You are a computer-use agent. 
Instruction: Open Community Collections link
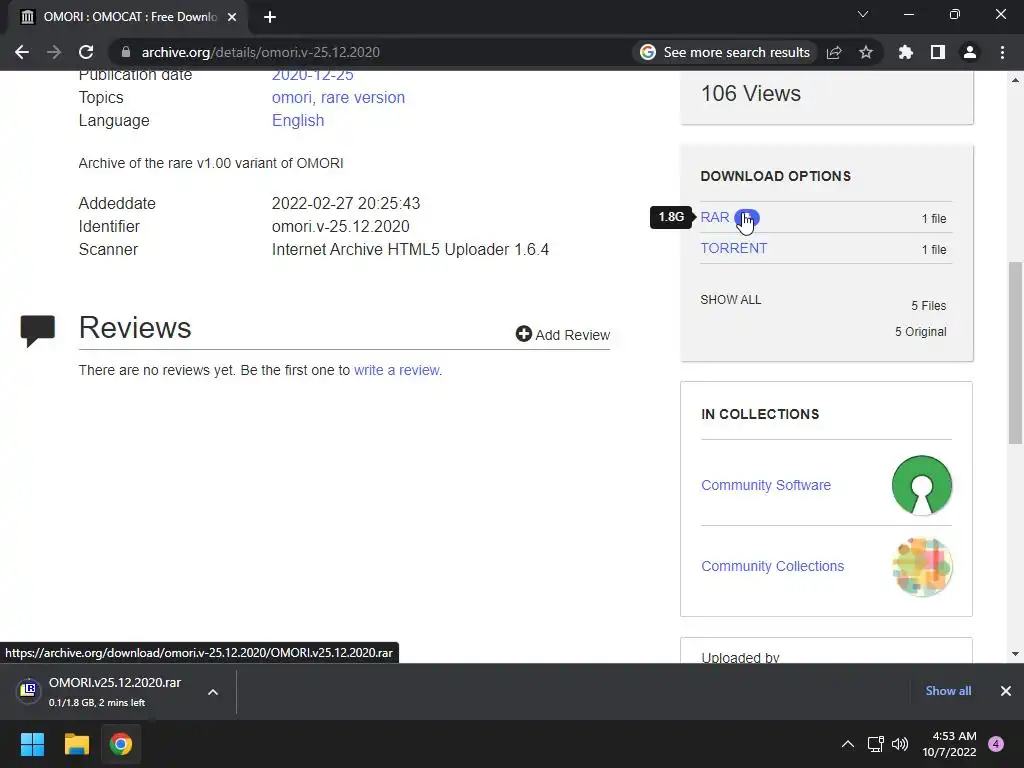(772, 566)
